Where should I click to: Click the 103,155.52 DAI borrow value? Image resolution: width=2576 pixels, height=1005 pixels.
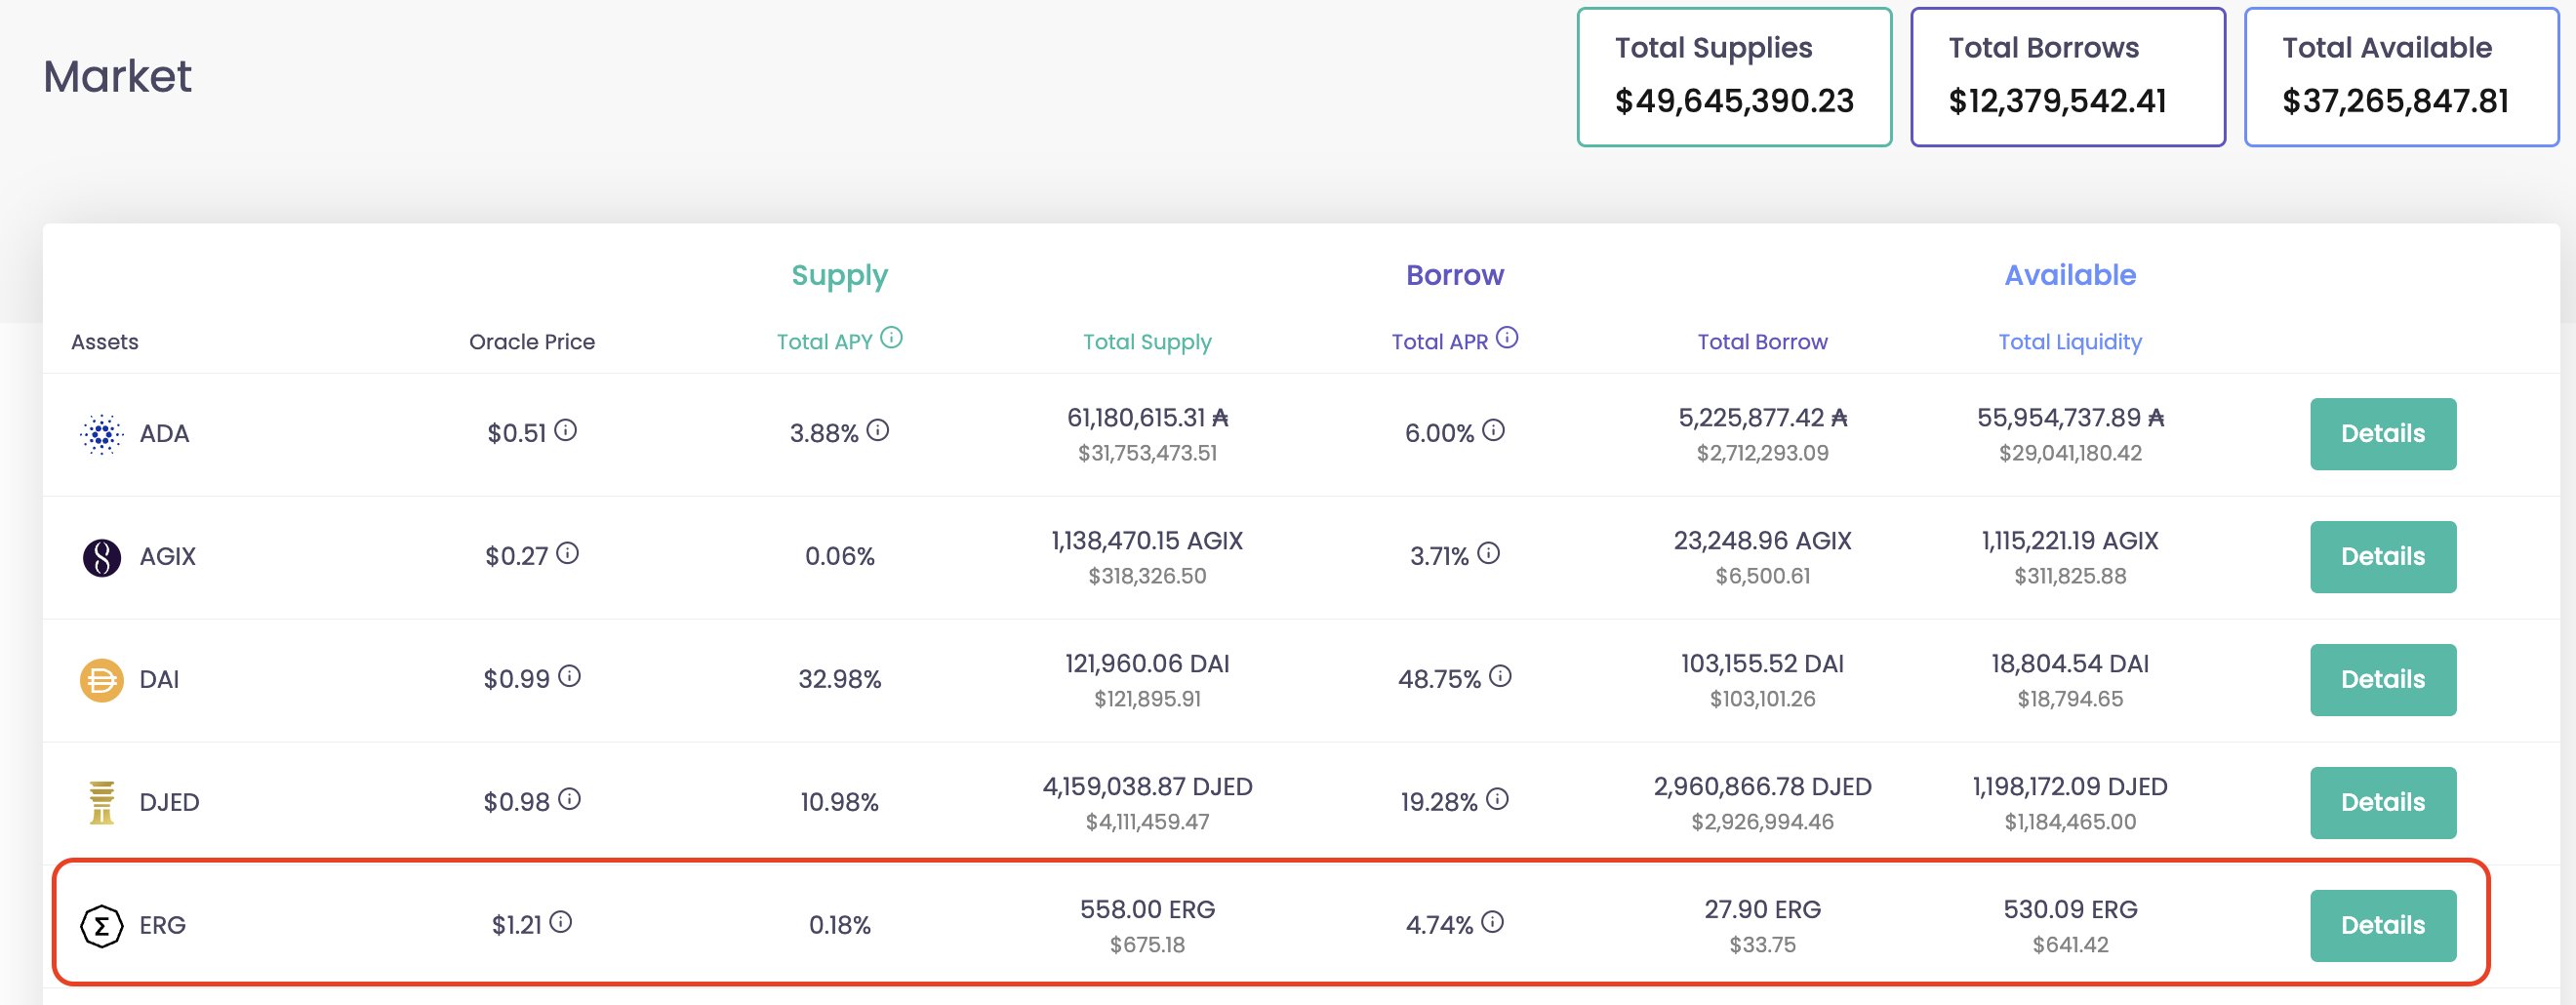click(x=1762, y=664)
